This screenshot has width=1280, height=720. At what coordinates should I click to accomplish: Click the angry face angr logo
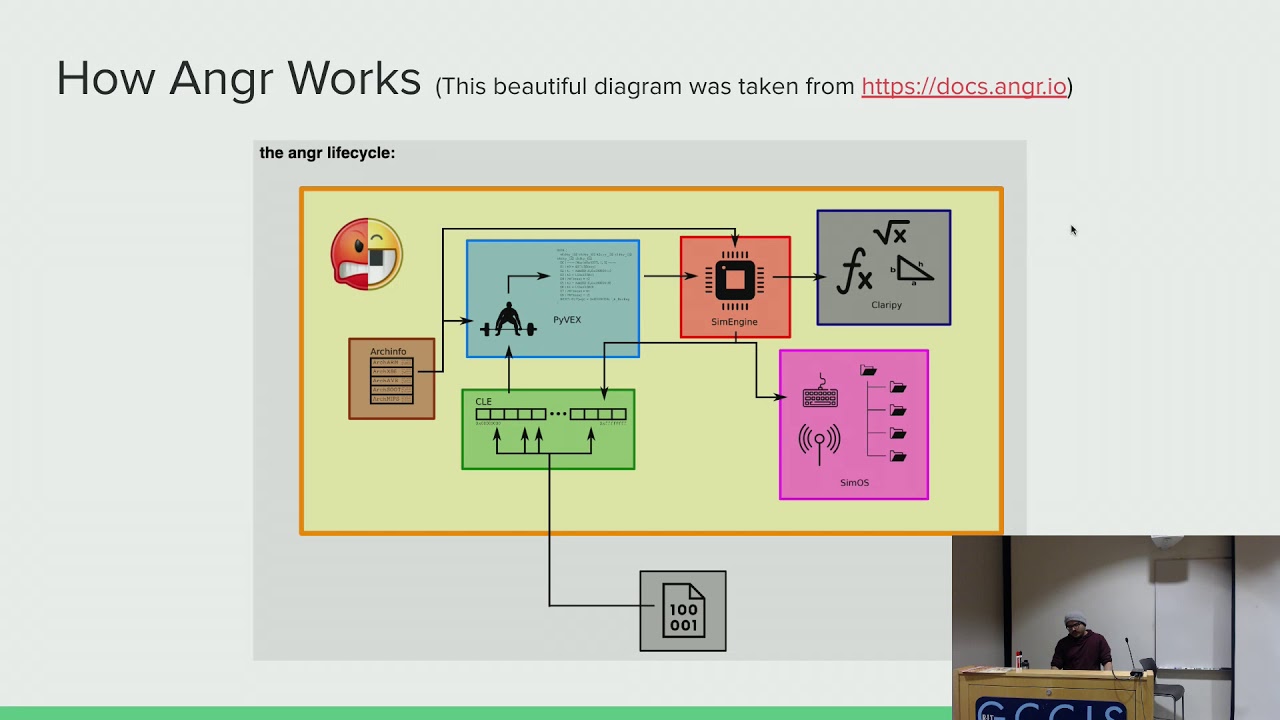[x=367, y=254]
